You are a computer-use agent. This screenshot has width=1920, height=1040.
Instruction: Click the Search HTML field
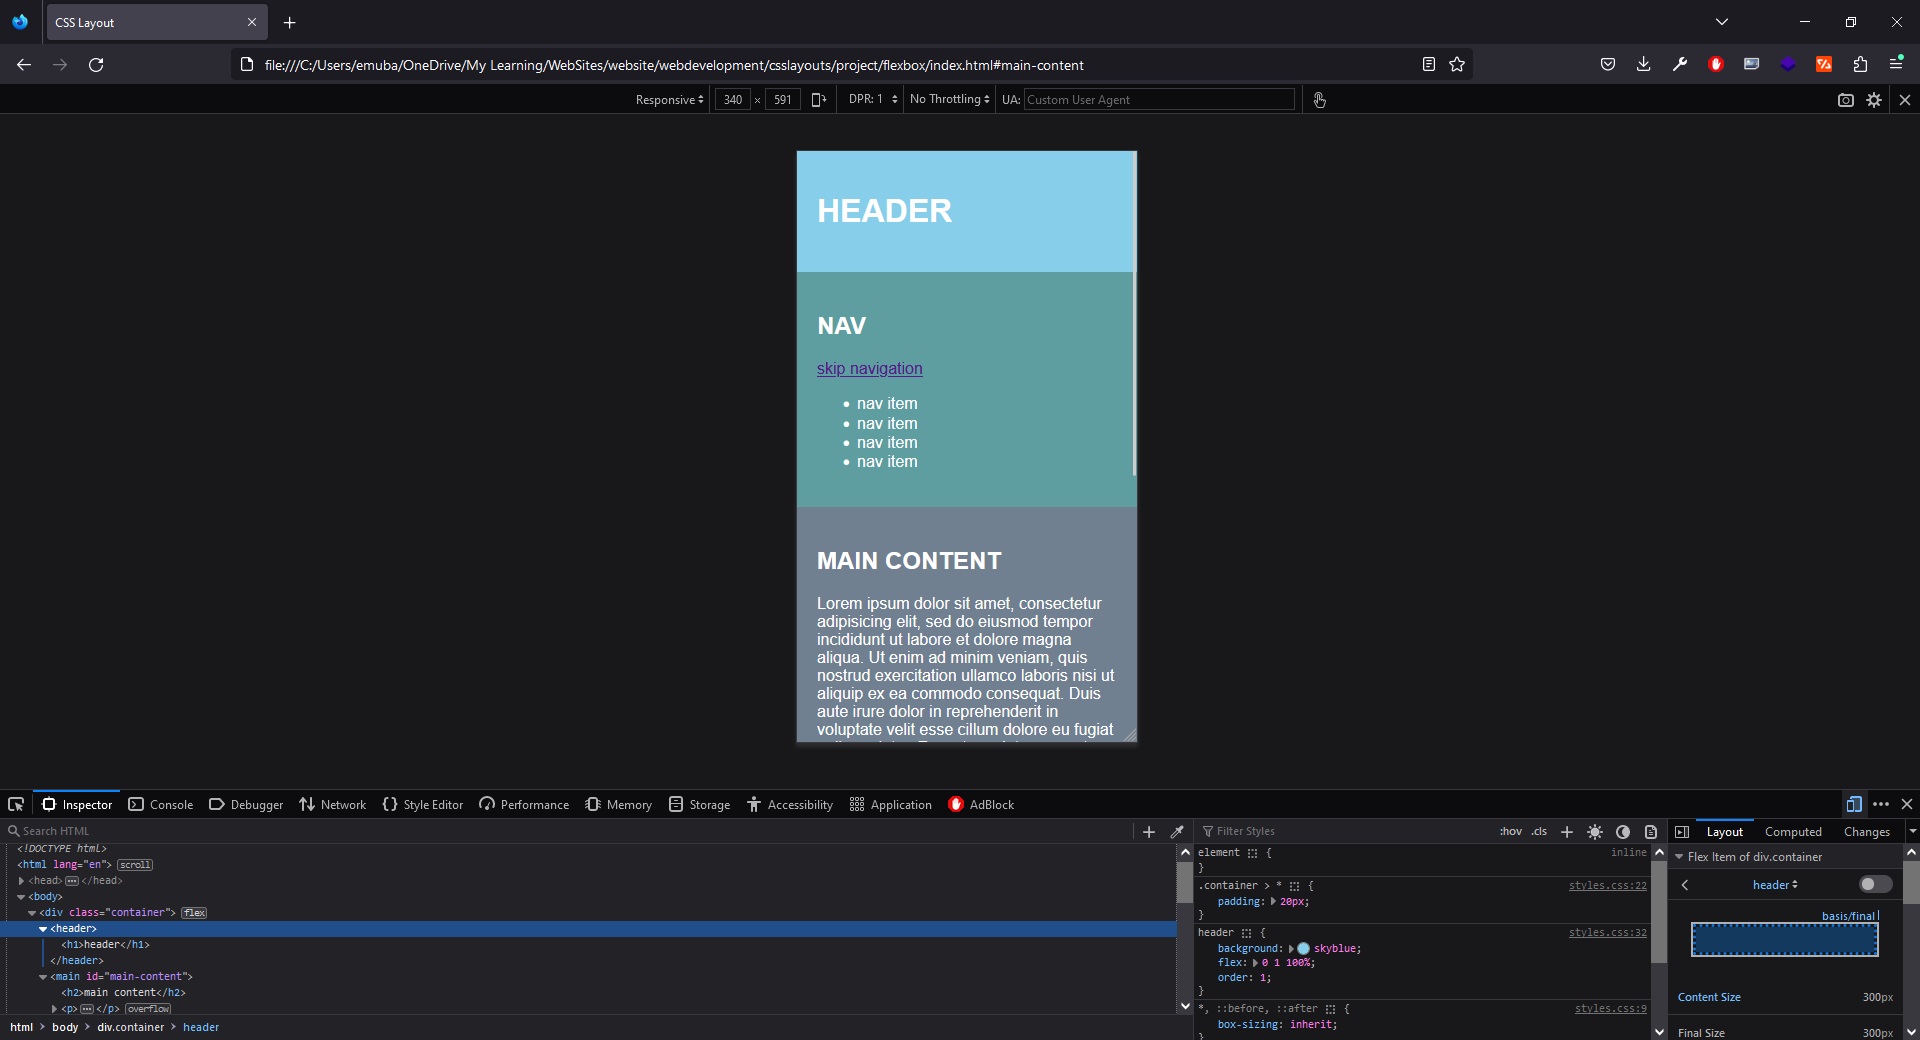coord(568,831)
